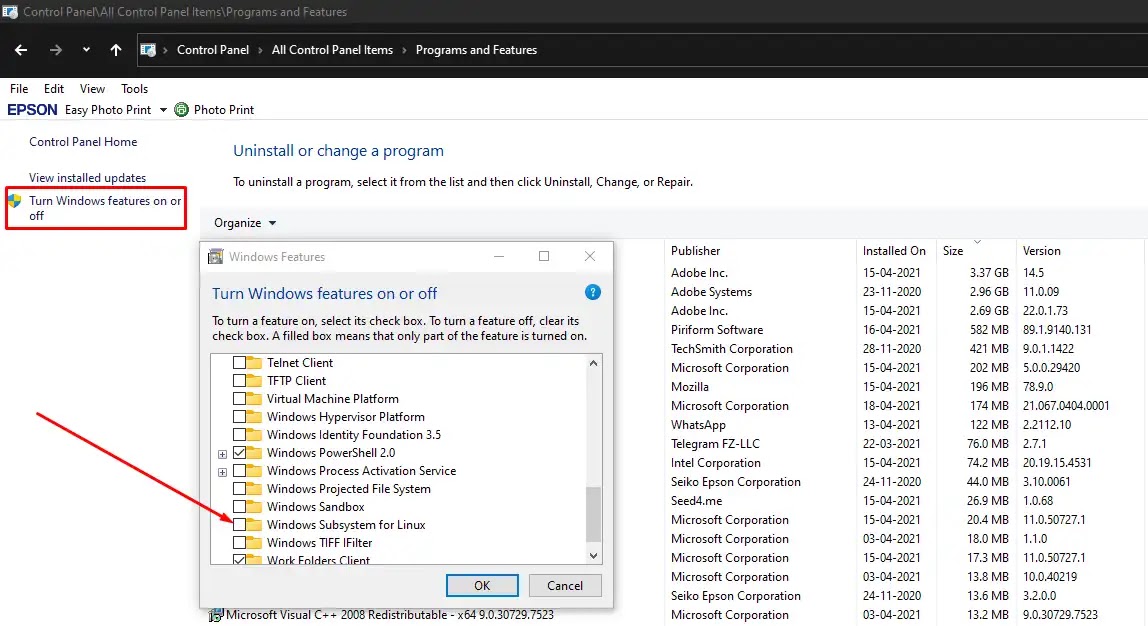Screen dimensions: 1148x626
Task: Go up one level with Up arrow
Action: pos(116,50)
